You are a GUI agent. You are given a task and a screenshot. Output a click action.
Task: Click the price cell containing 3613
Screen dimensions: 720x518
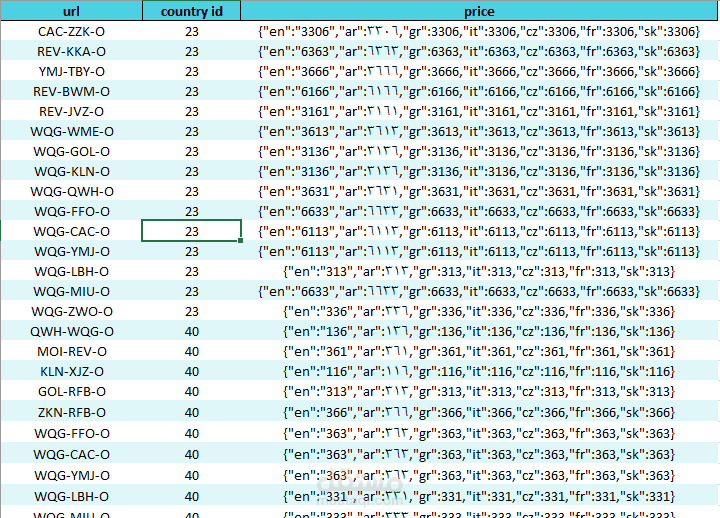479,131
